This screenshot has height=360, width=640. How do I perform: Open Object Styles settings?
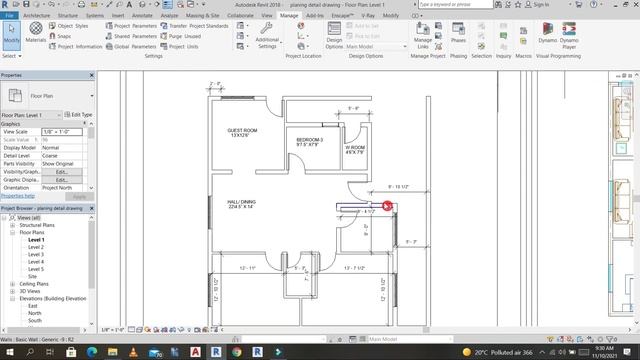click(x=68, y=26)
